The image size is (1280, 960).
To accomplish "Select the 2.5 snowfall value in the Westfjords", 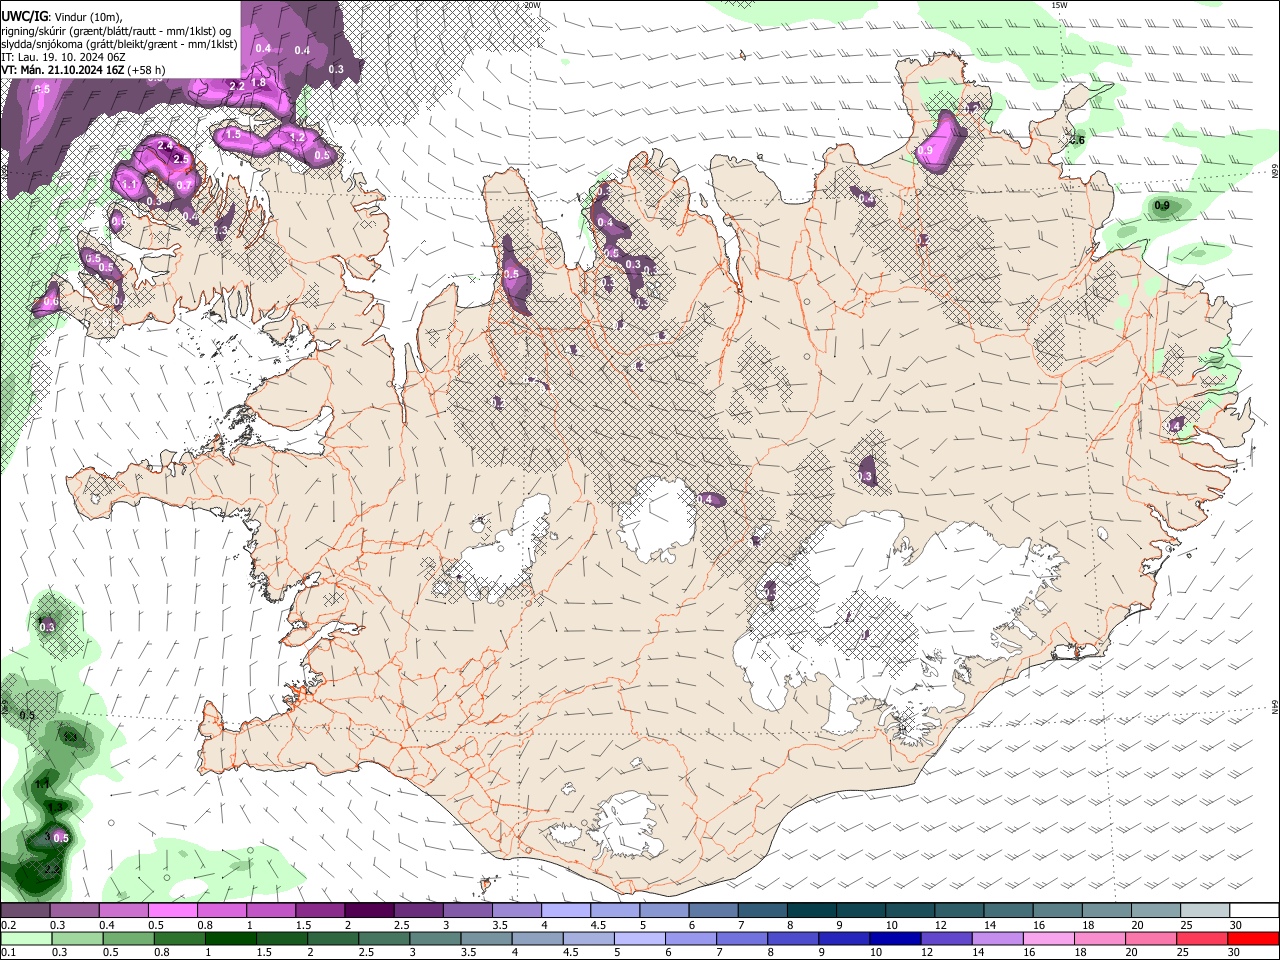I will (x=181, y=159).
